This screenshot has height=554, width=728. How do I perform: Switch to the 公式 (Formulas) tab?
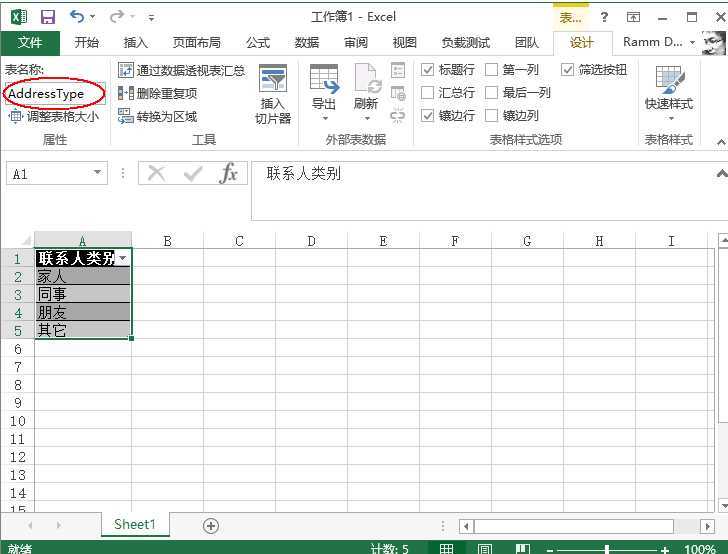[258, 43]
